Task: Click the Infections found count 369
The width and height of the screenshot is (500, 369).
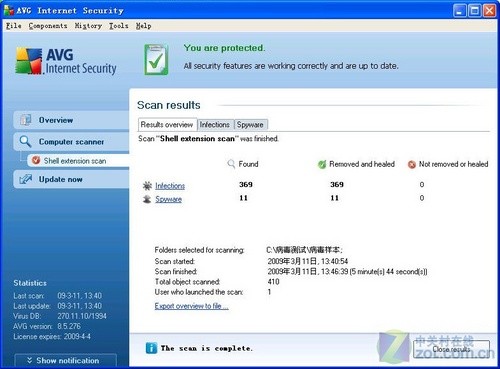Action: click(246, 184)
